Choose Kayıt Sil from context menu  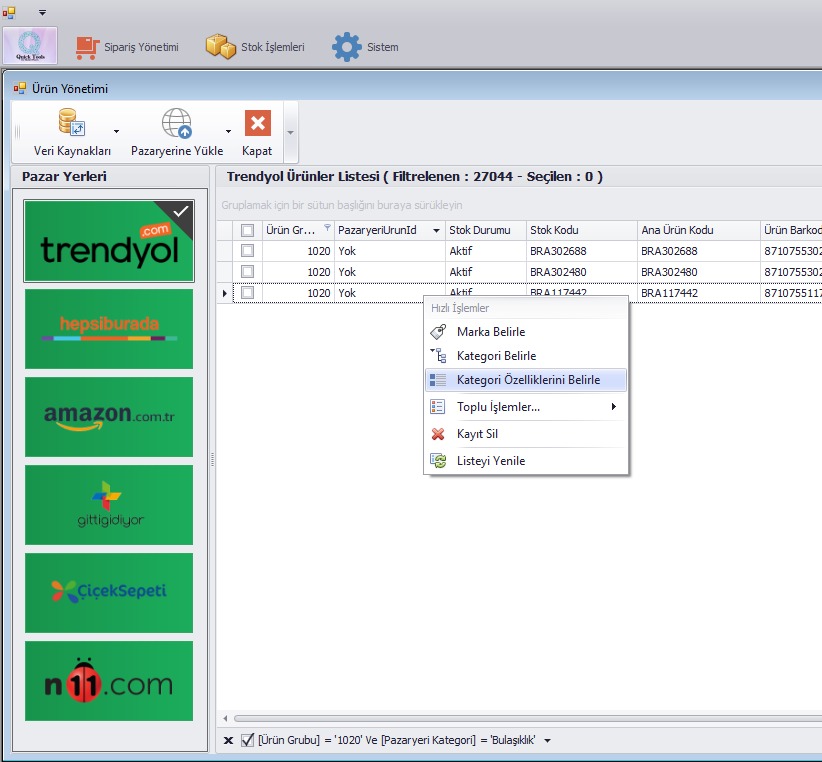click(526, 434)
